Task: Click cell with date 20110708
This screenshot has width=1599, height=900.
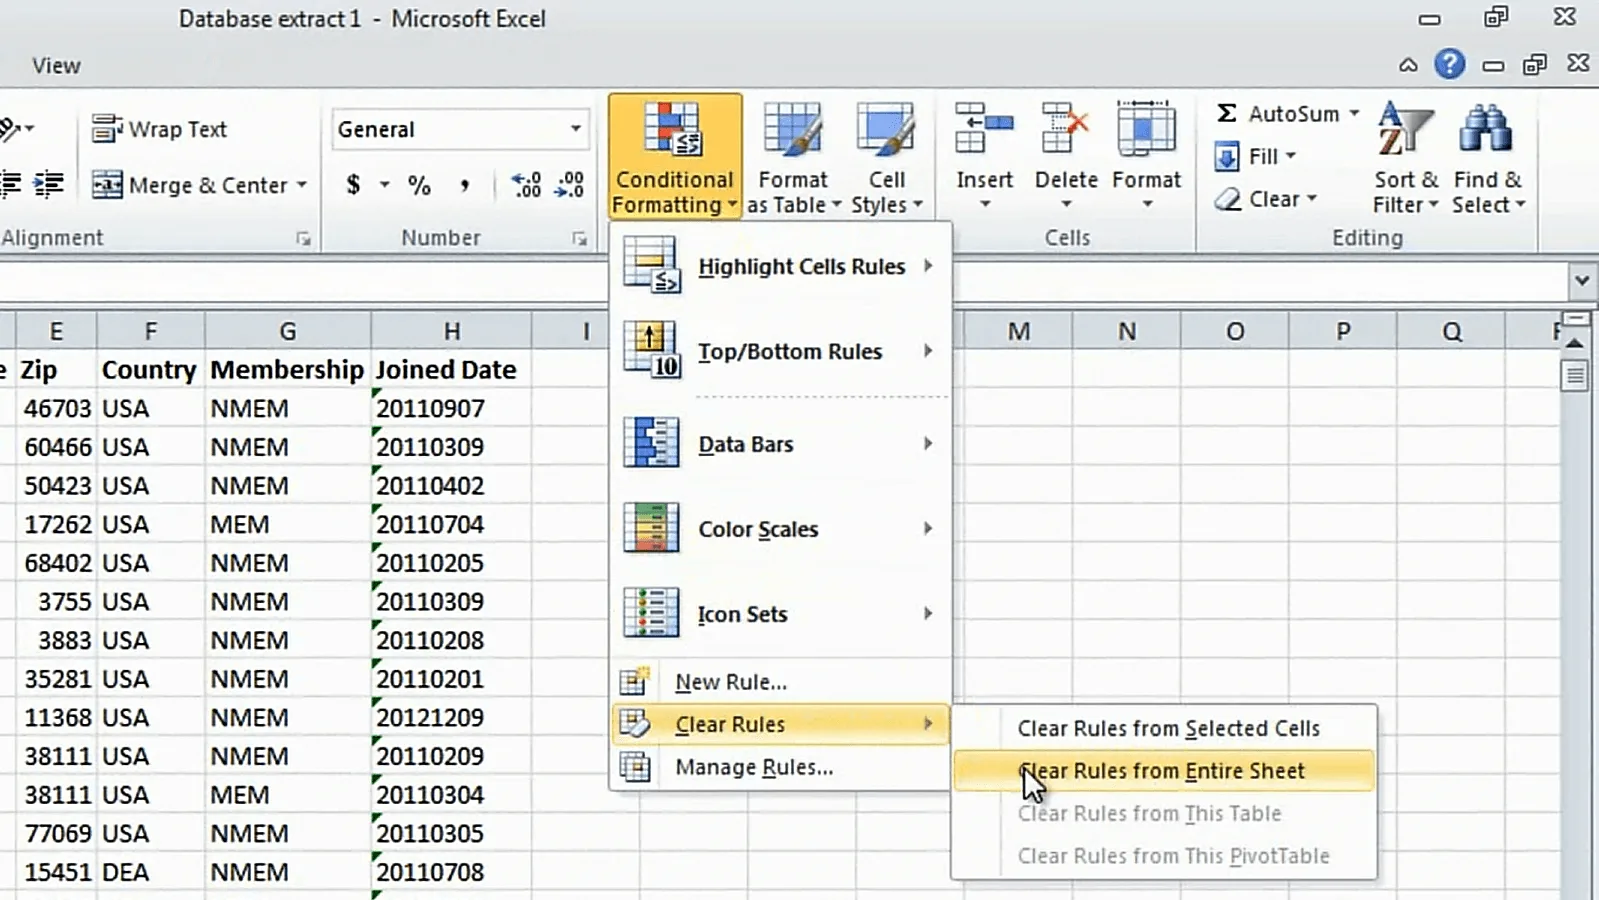Action: [452, 872]
